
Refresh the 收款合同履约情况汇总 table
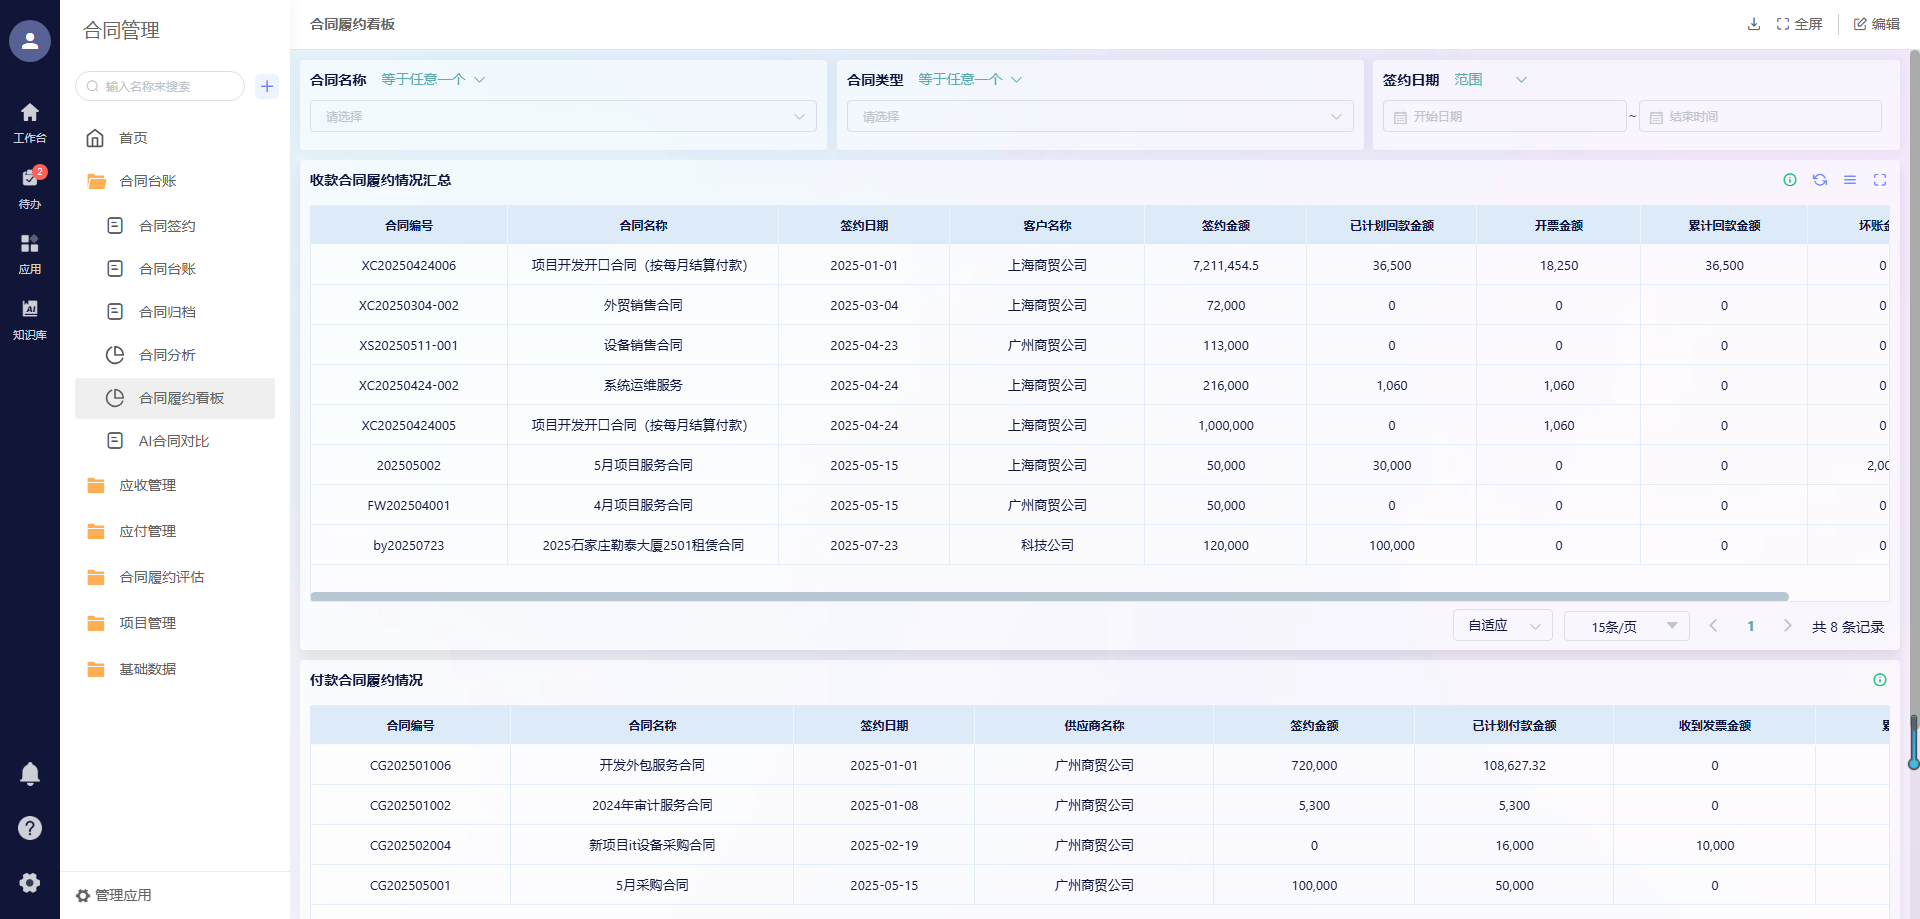click(x=1820, y=180)
